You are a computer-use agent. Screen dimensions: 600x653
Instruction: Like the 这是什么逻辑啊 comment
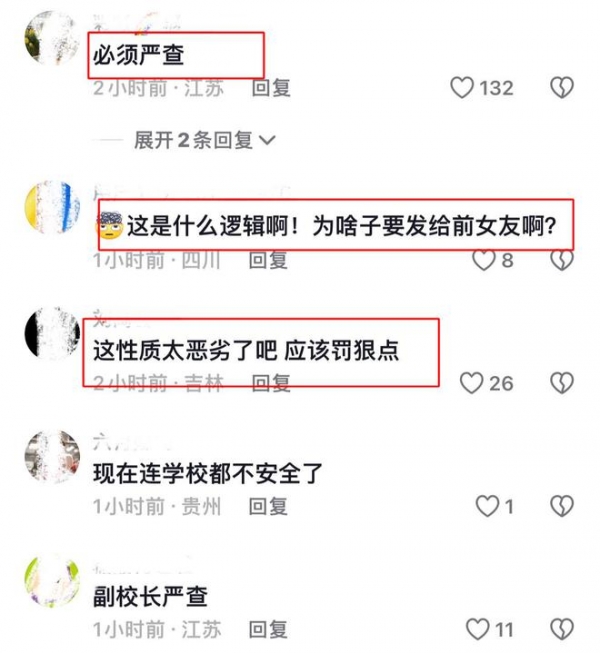[x=484, y=260]
